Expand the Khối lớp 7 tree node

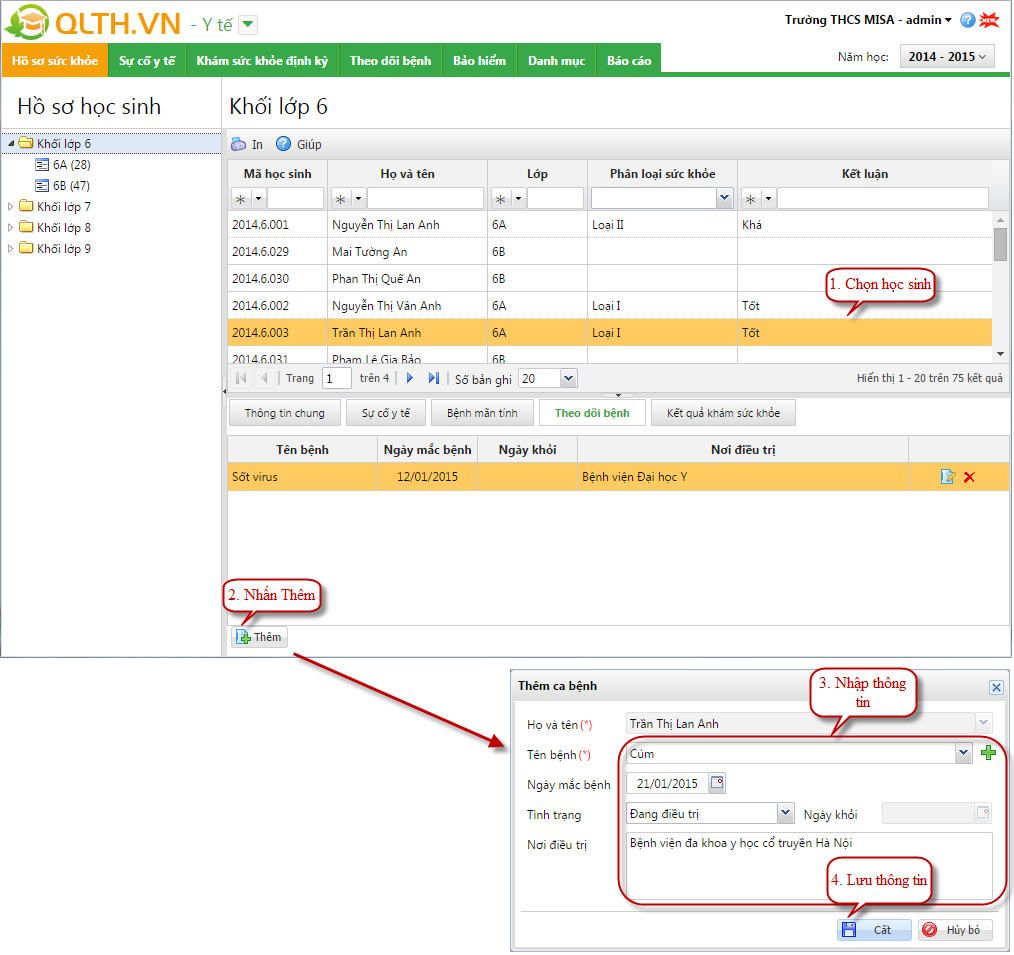12,207
